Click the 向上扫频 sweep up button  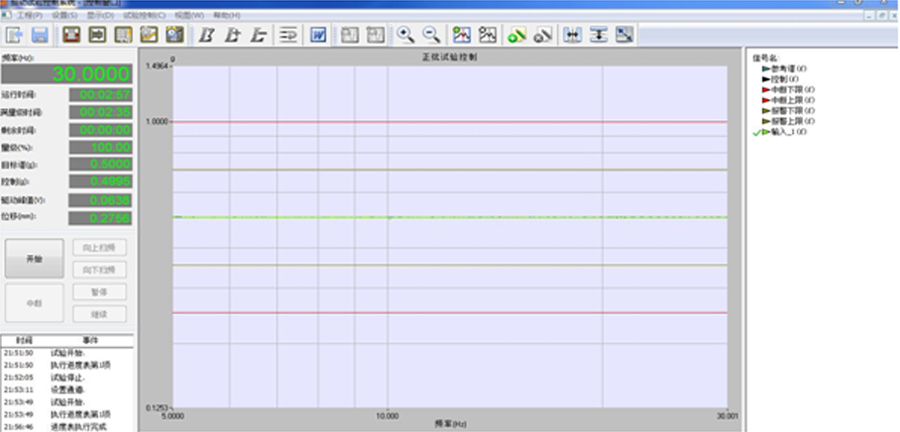[x=101, y=248]
